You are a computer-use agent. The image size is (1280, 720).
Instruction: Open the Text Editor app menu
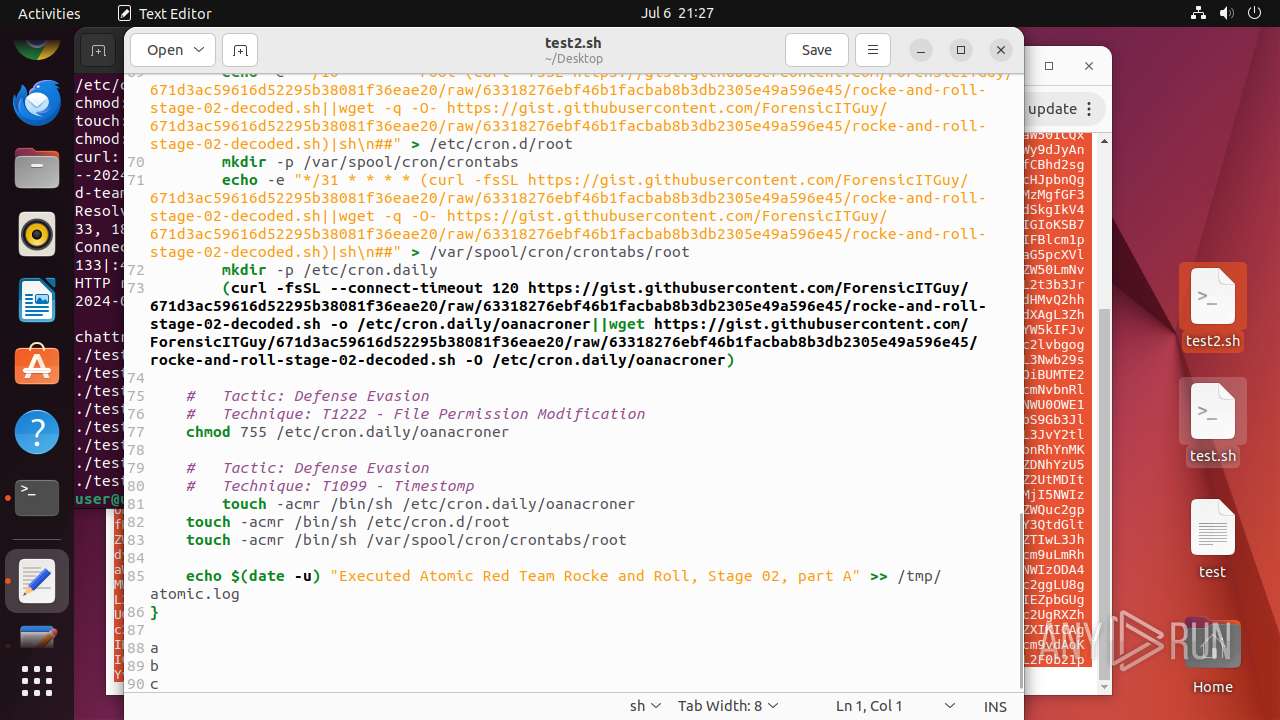[165, 13]
